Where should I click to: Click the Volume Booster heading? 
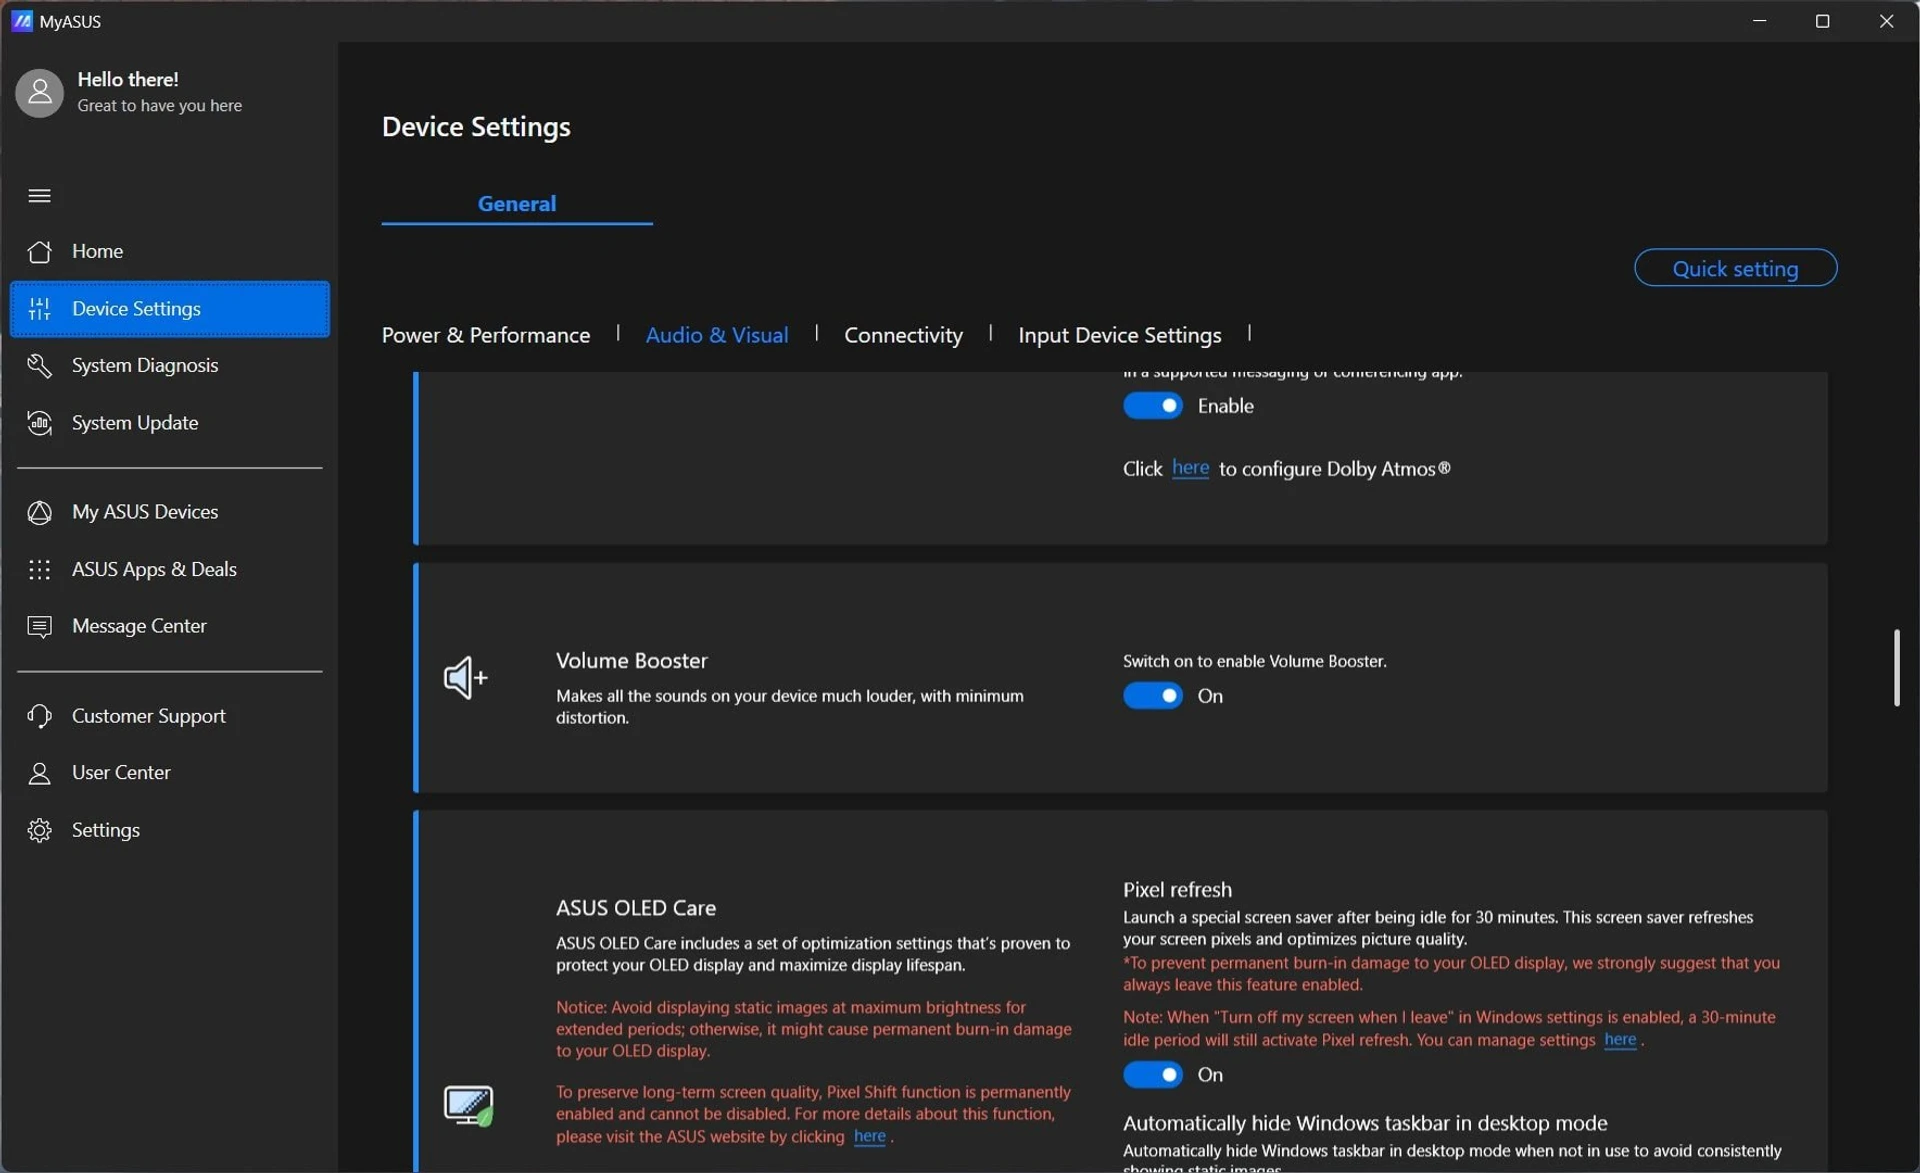631,661
